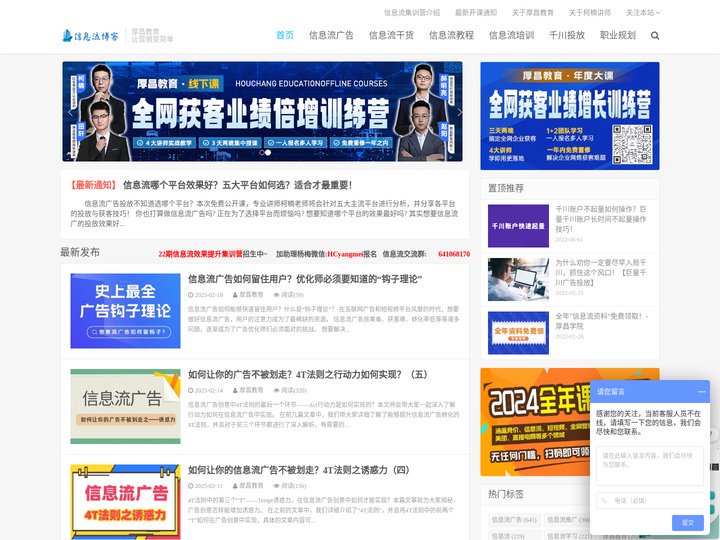
Task: Open the 22期信息流效果提升集训营 red link
Action: pyautogui.click(x=200, y=254)
